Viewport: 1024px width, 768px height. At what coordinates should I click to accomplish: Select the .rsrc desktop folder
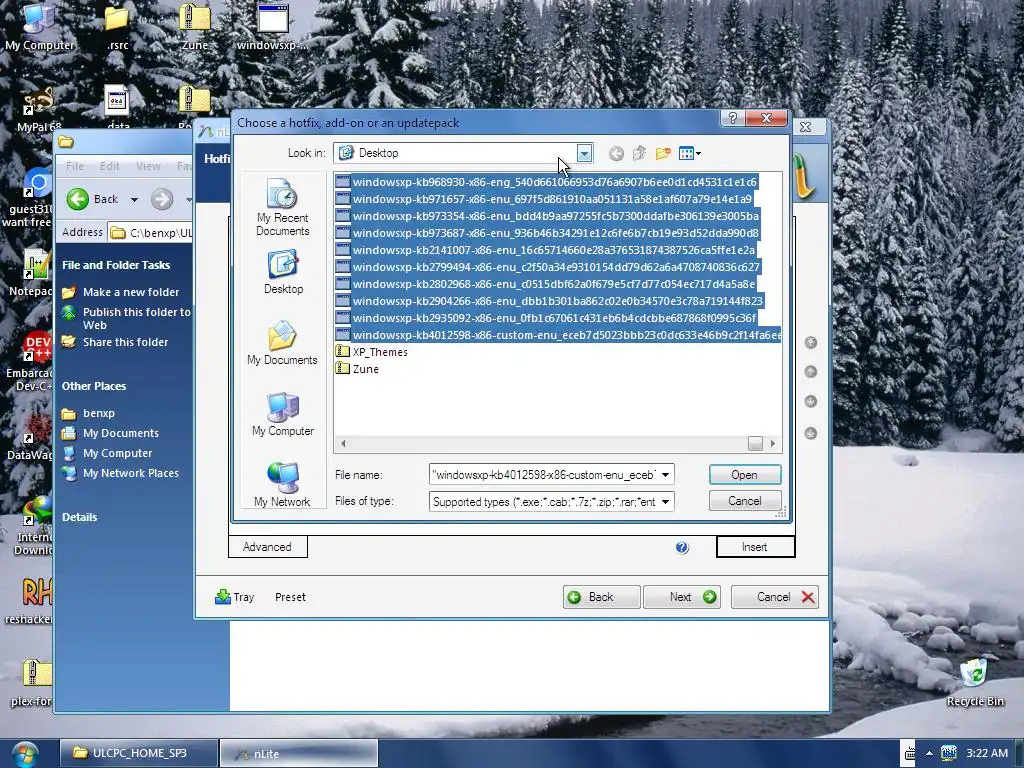(x=118, y=27)
